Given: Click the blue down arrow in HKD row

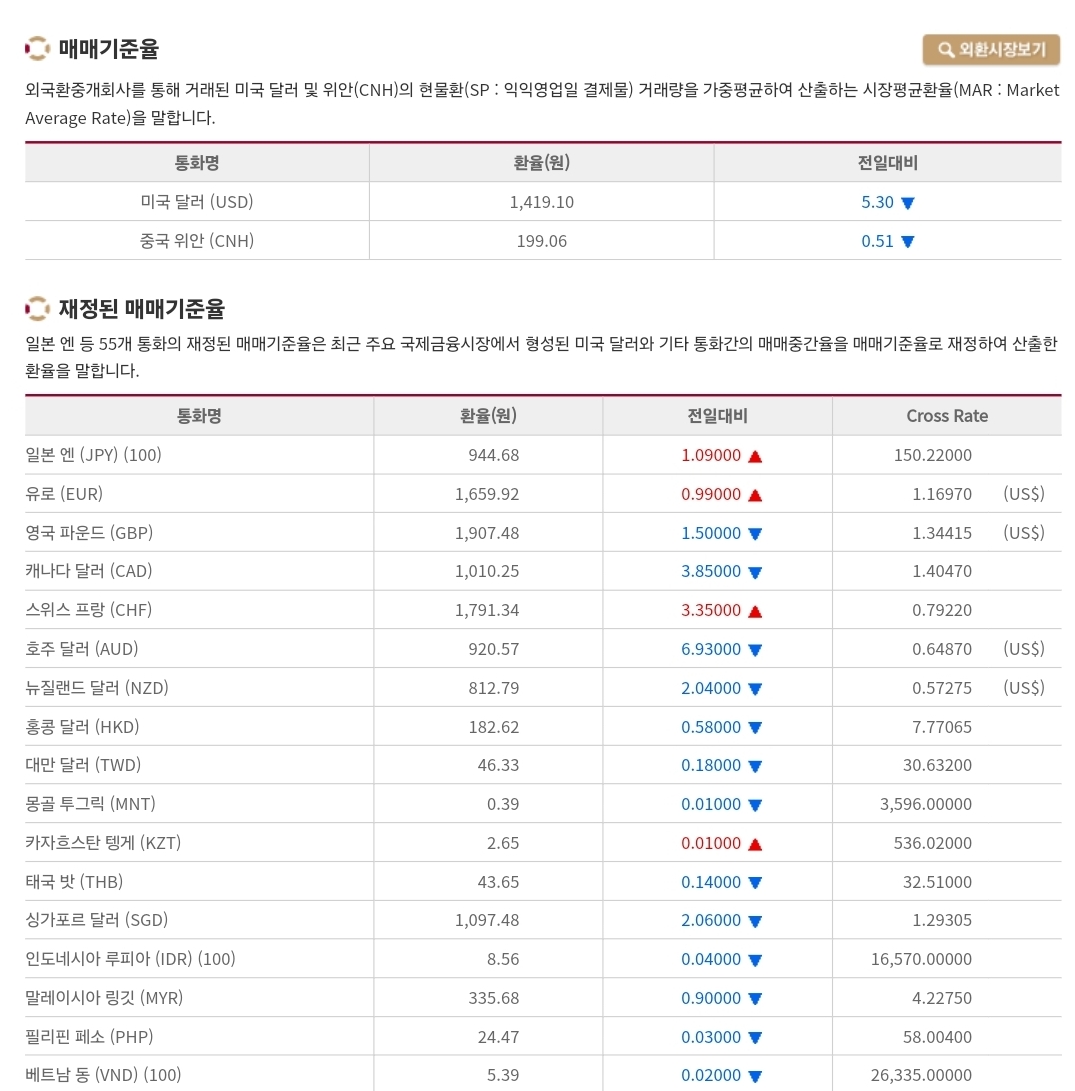Looking at the screenshot, I should [755, 728].
